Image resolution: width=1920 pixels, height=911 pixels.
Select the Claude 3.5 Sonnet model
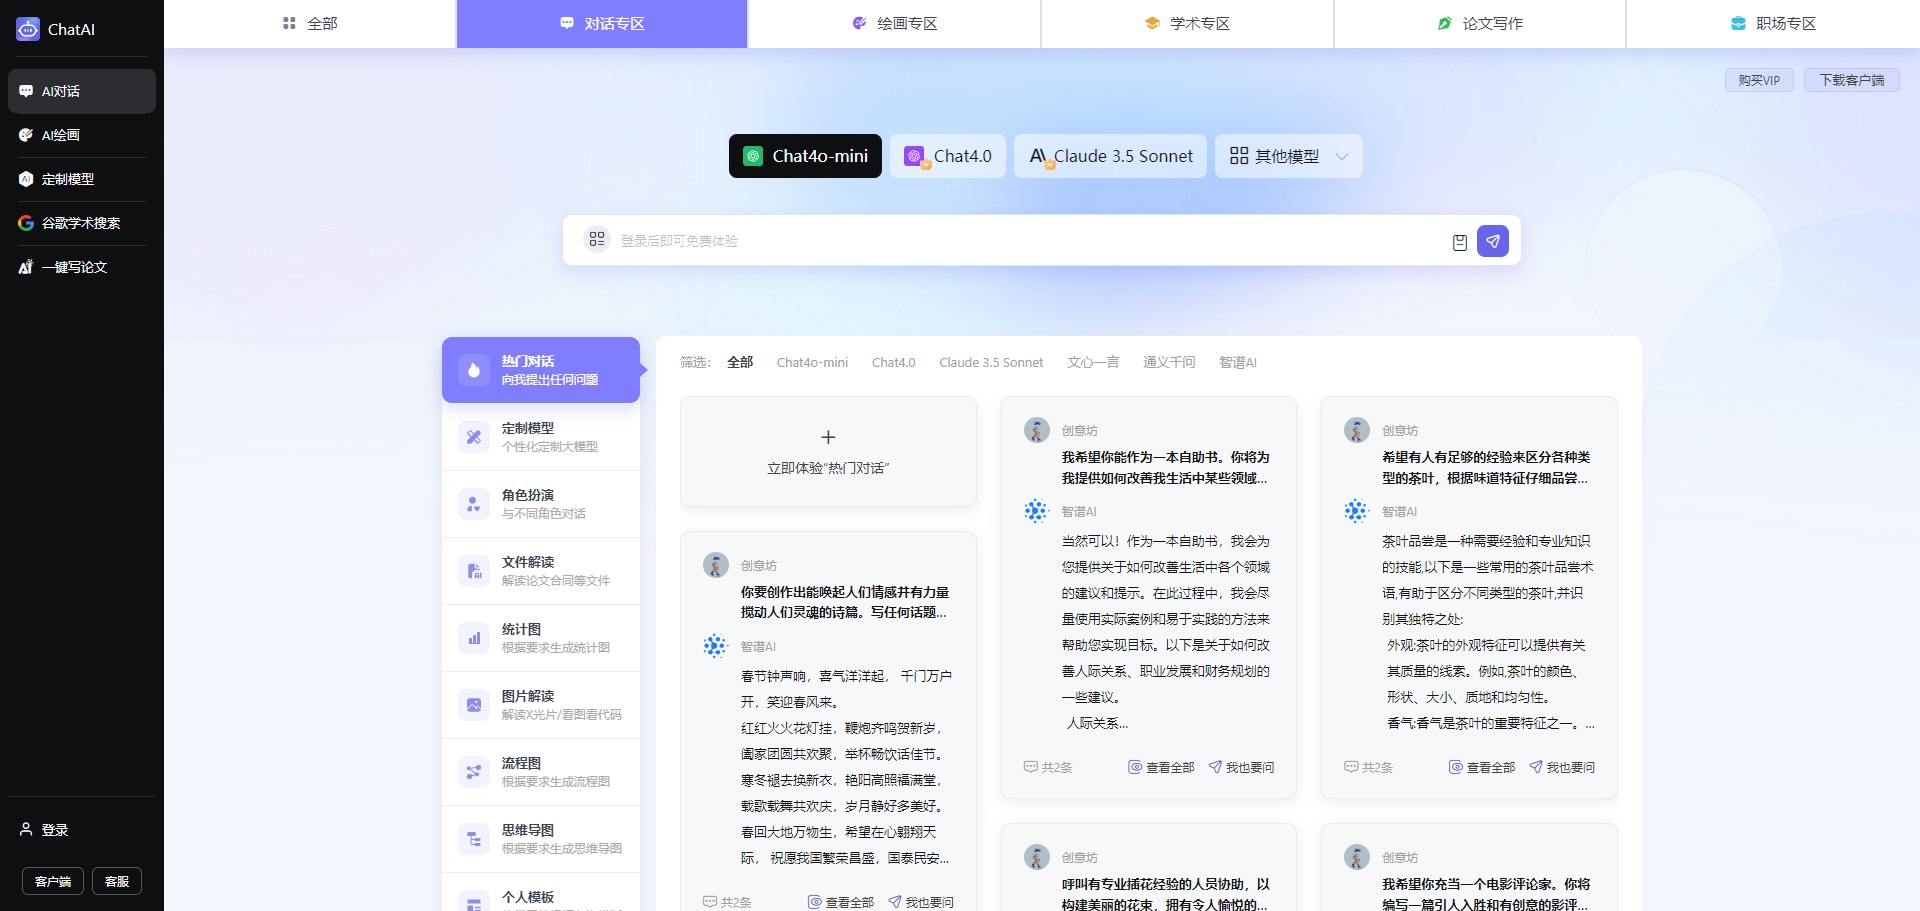pos(1110,156)
